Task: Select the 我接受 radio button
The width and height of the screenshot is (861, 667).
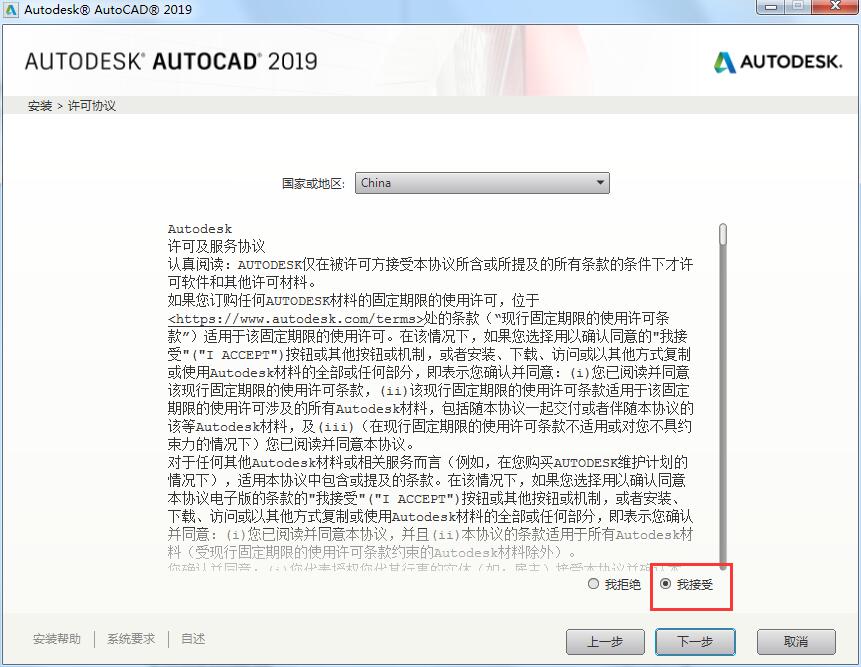Action: (664, 585)
